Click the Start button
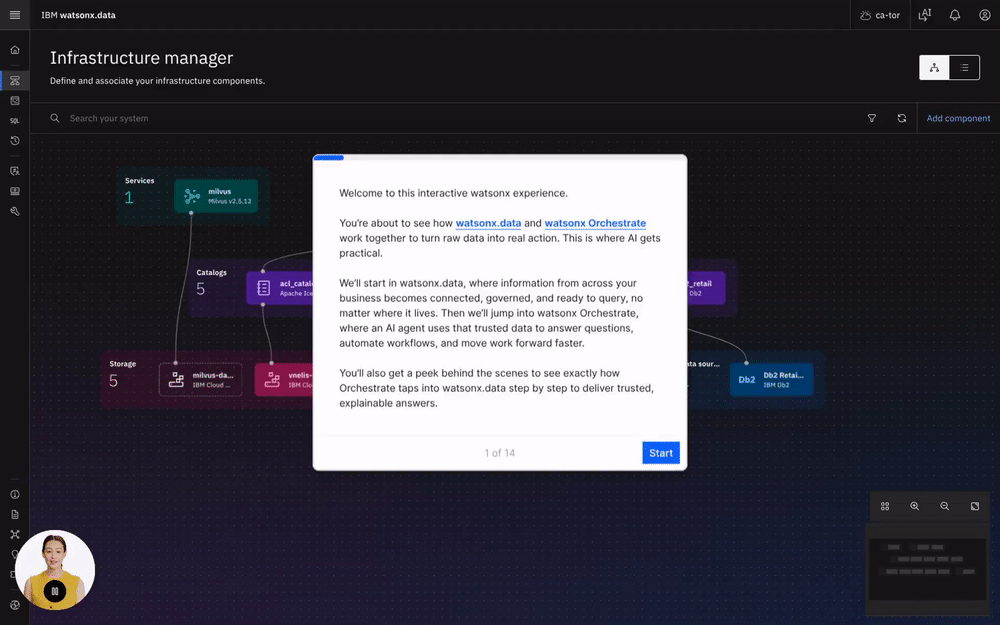The height and width of the screenshot is (625, 1000). tap(661, 453)
